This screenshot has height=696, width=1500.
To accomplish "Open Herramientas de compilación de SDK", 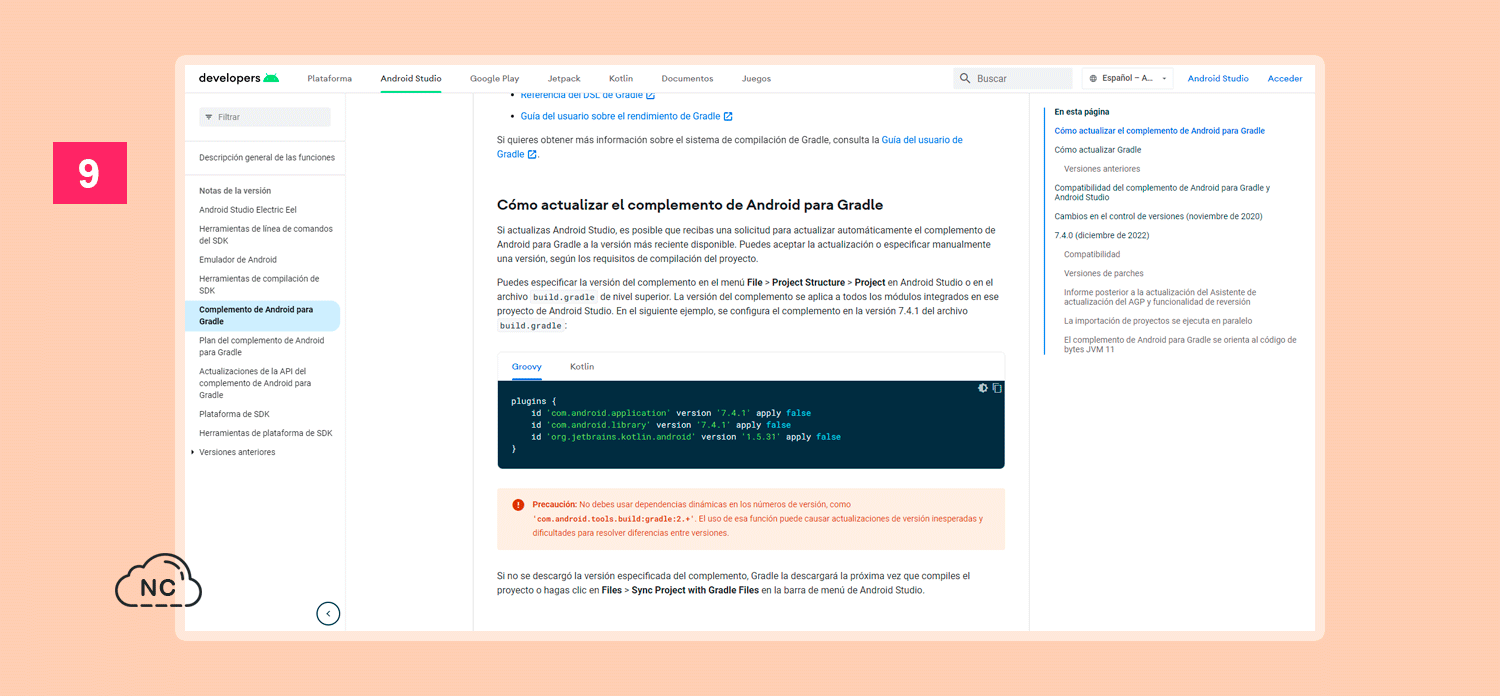I will pos(259,285).
